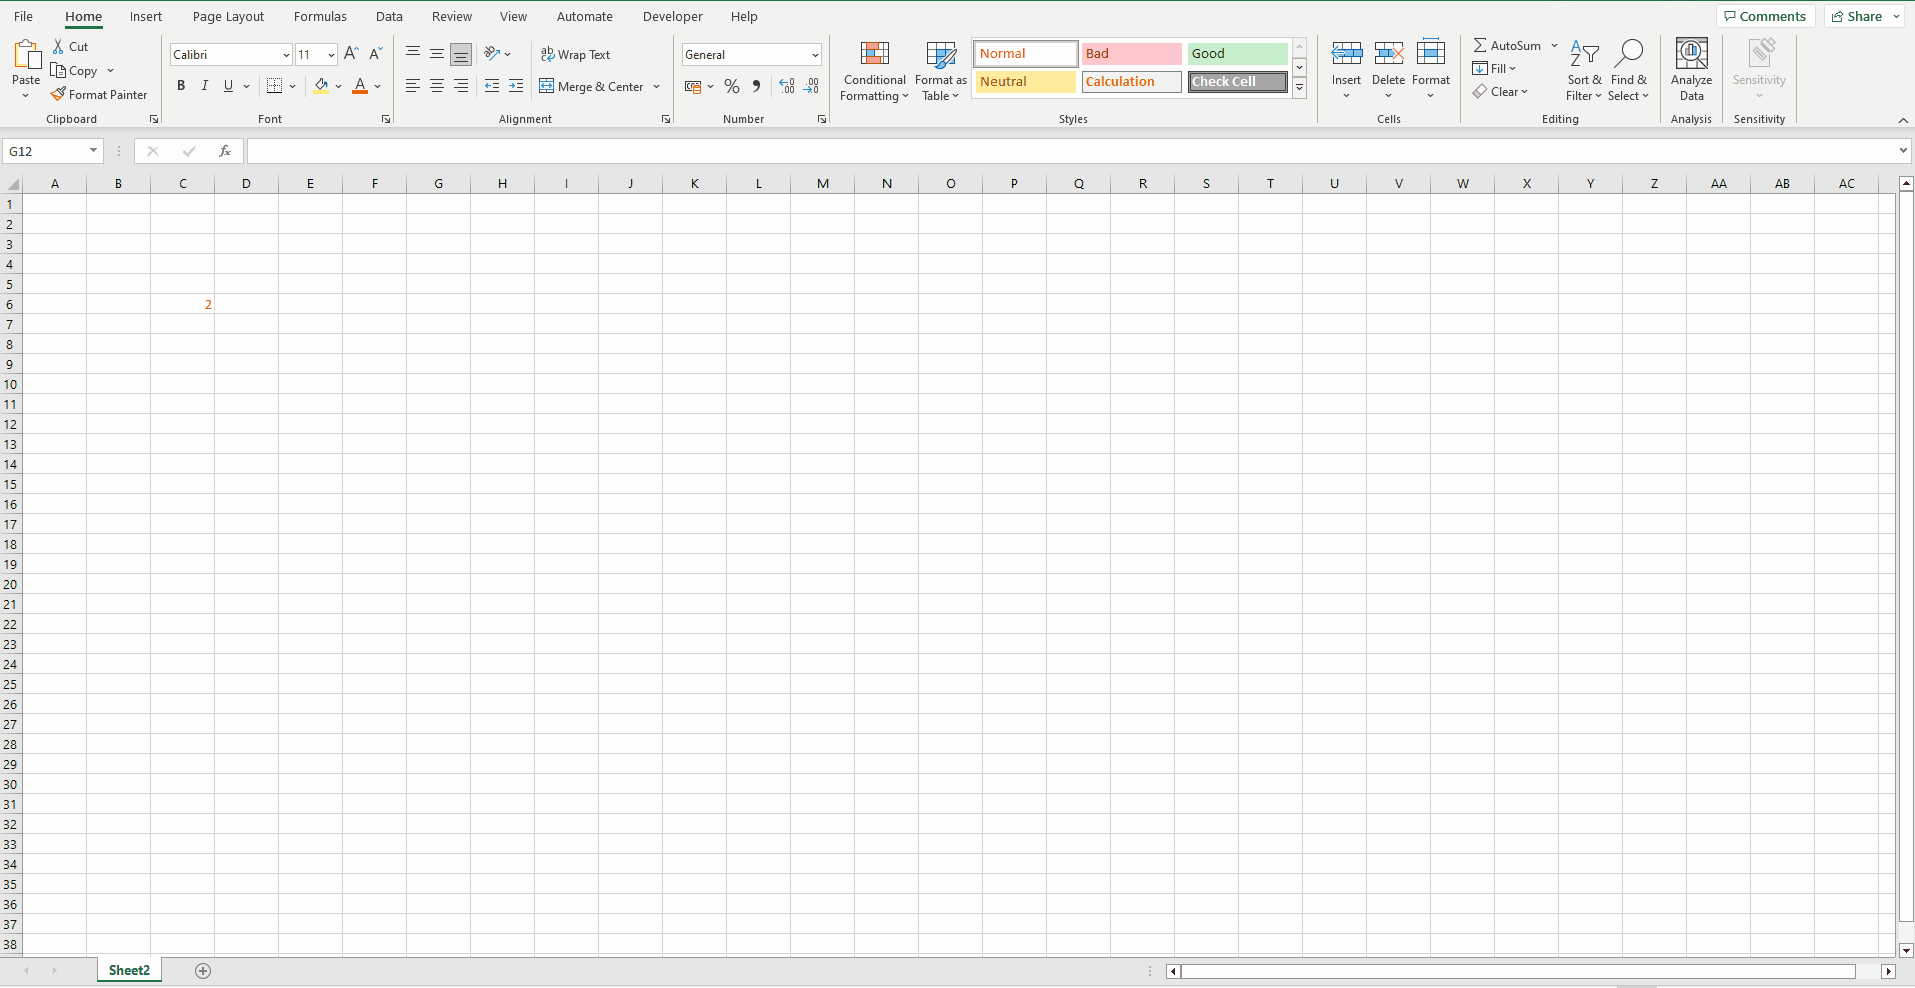
Task: Open the Formulas ribbon tab
Action: [x=320, y=16]
